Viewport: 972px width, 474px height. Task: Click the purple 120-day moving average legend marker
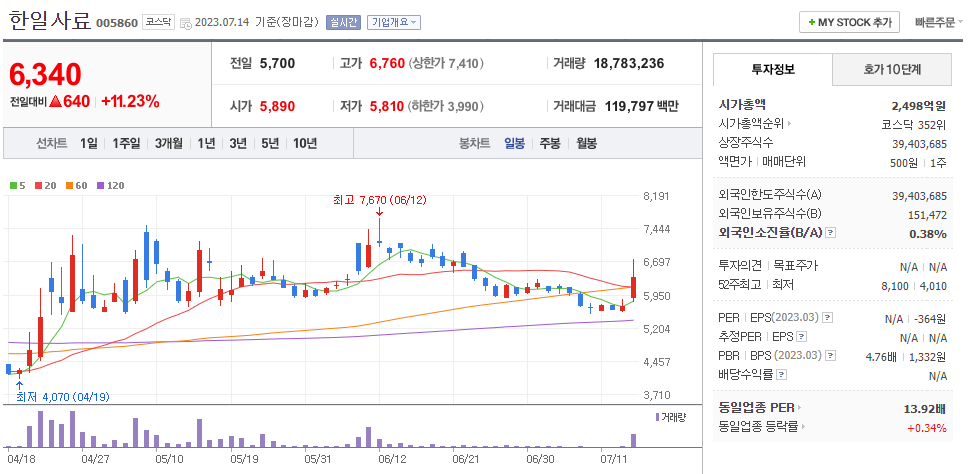pyautogui.click(x=100, y=185)
